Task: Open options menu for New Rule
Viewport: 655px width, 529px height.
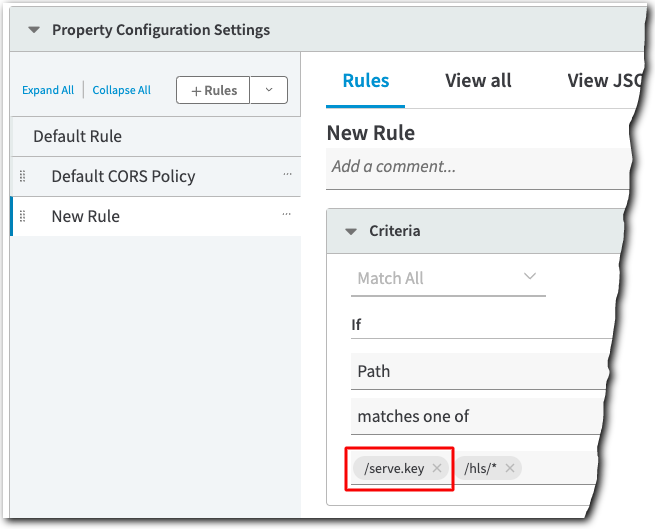Action: tap(288, 215)
